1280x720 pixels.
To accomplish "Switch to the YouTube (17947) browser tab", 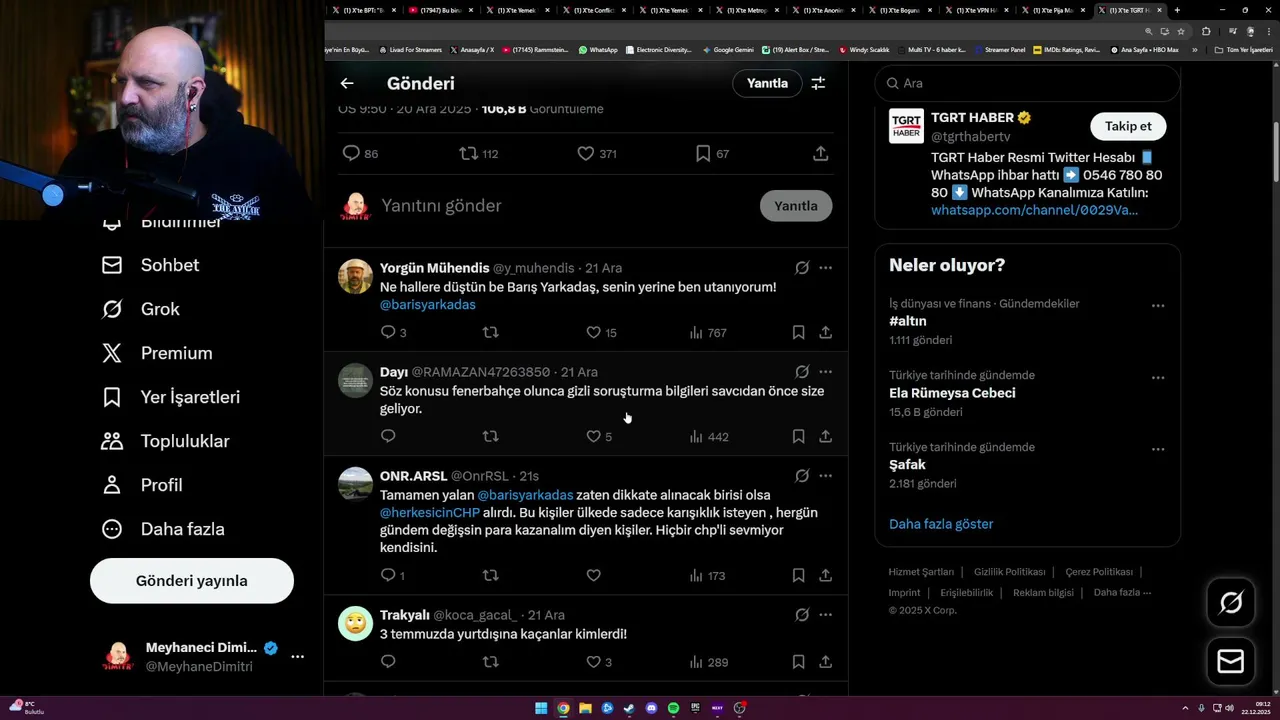I will coord(440,10).
